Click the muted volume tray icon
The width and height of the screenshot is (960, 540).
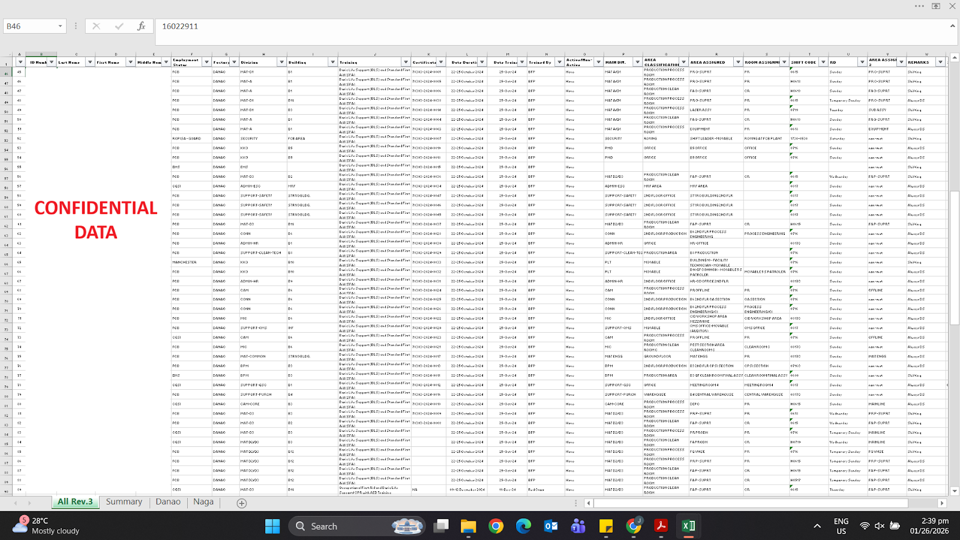pos(880,526)
